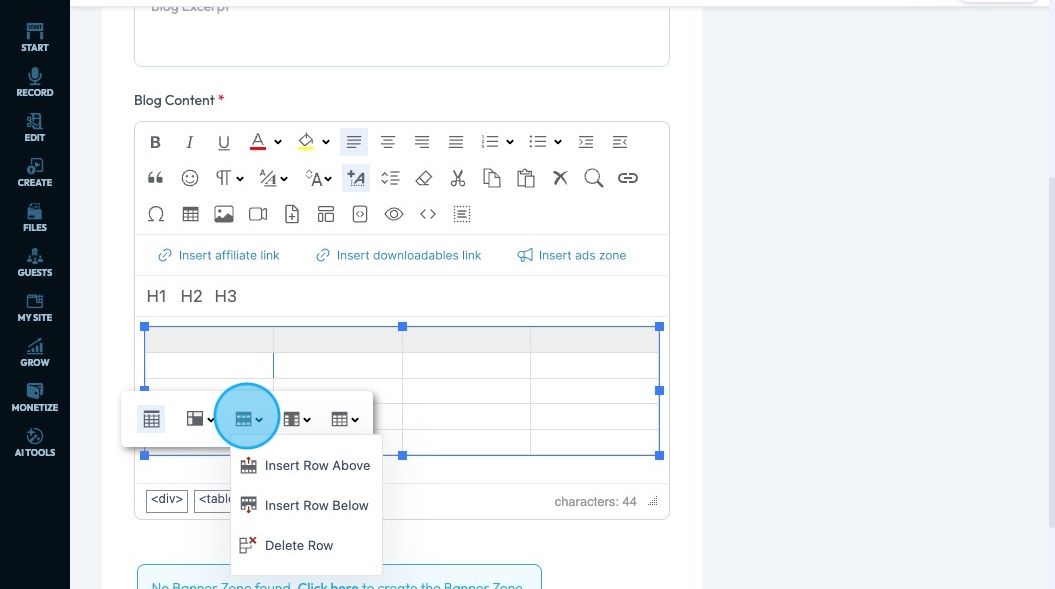1055x589 pixels.
Task: Open the emoticon picker
Action: pyautogui.click(x=190, y=178)
